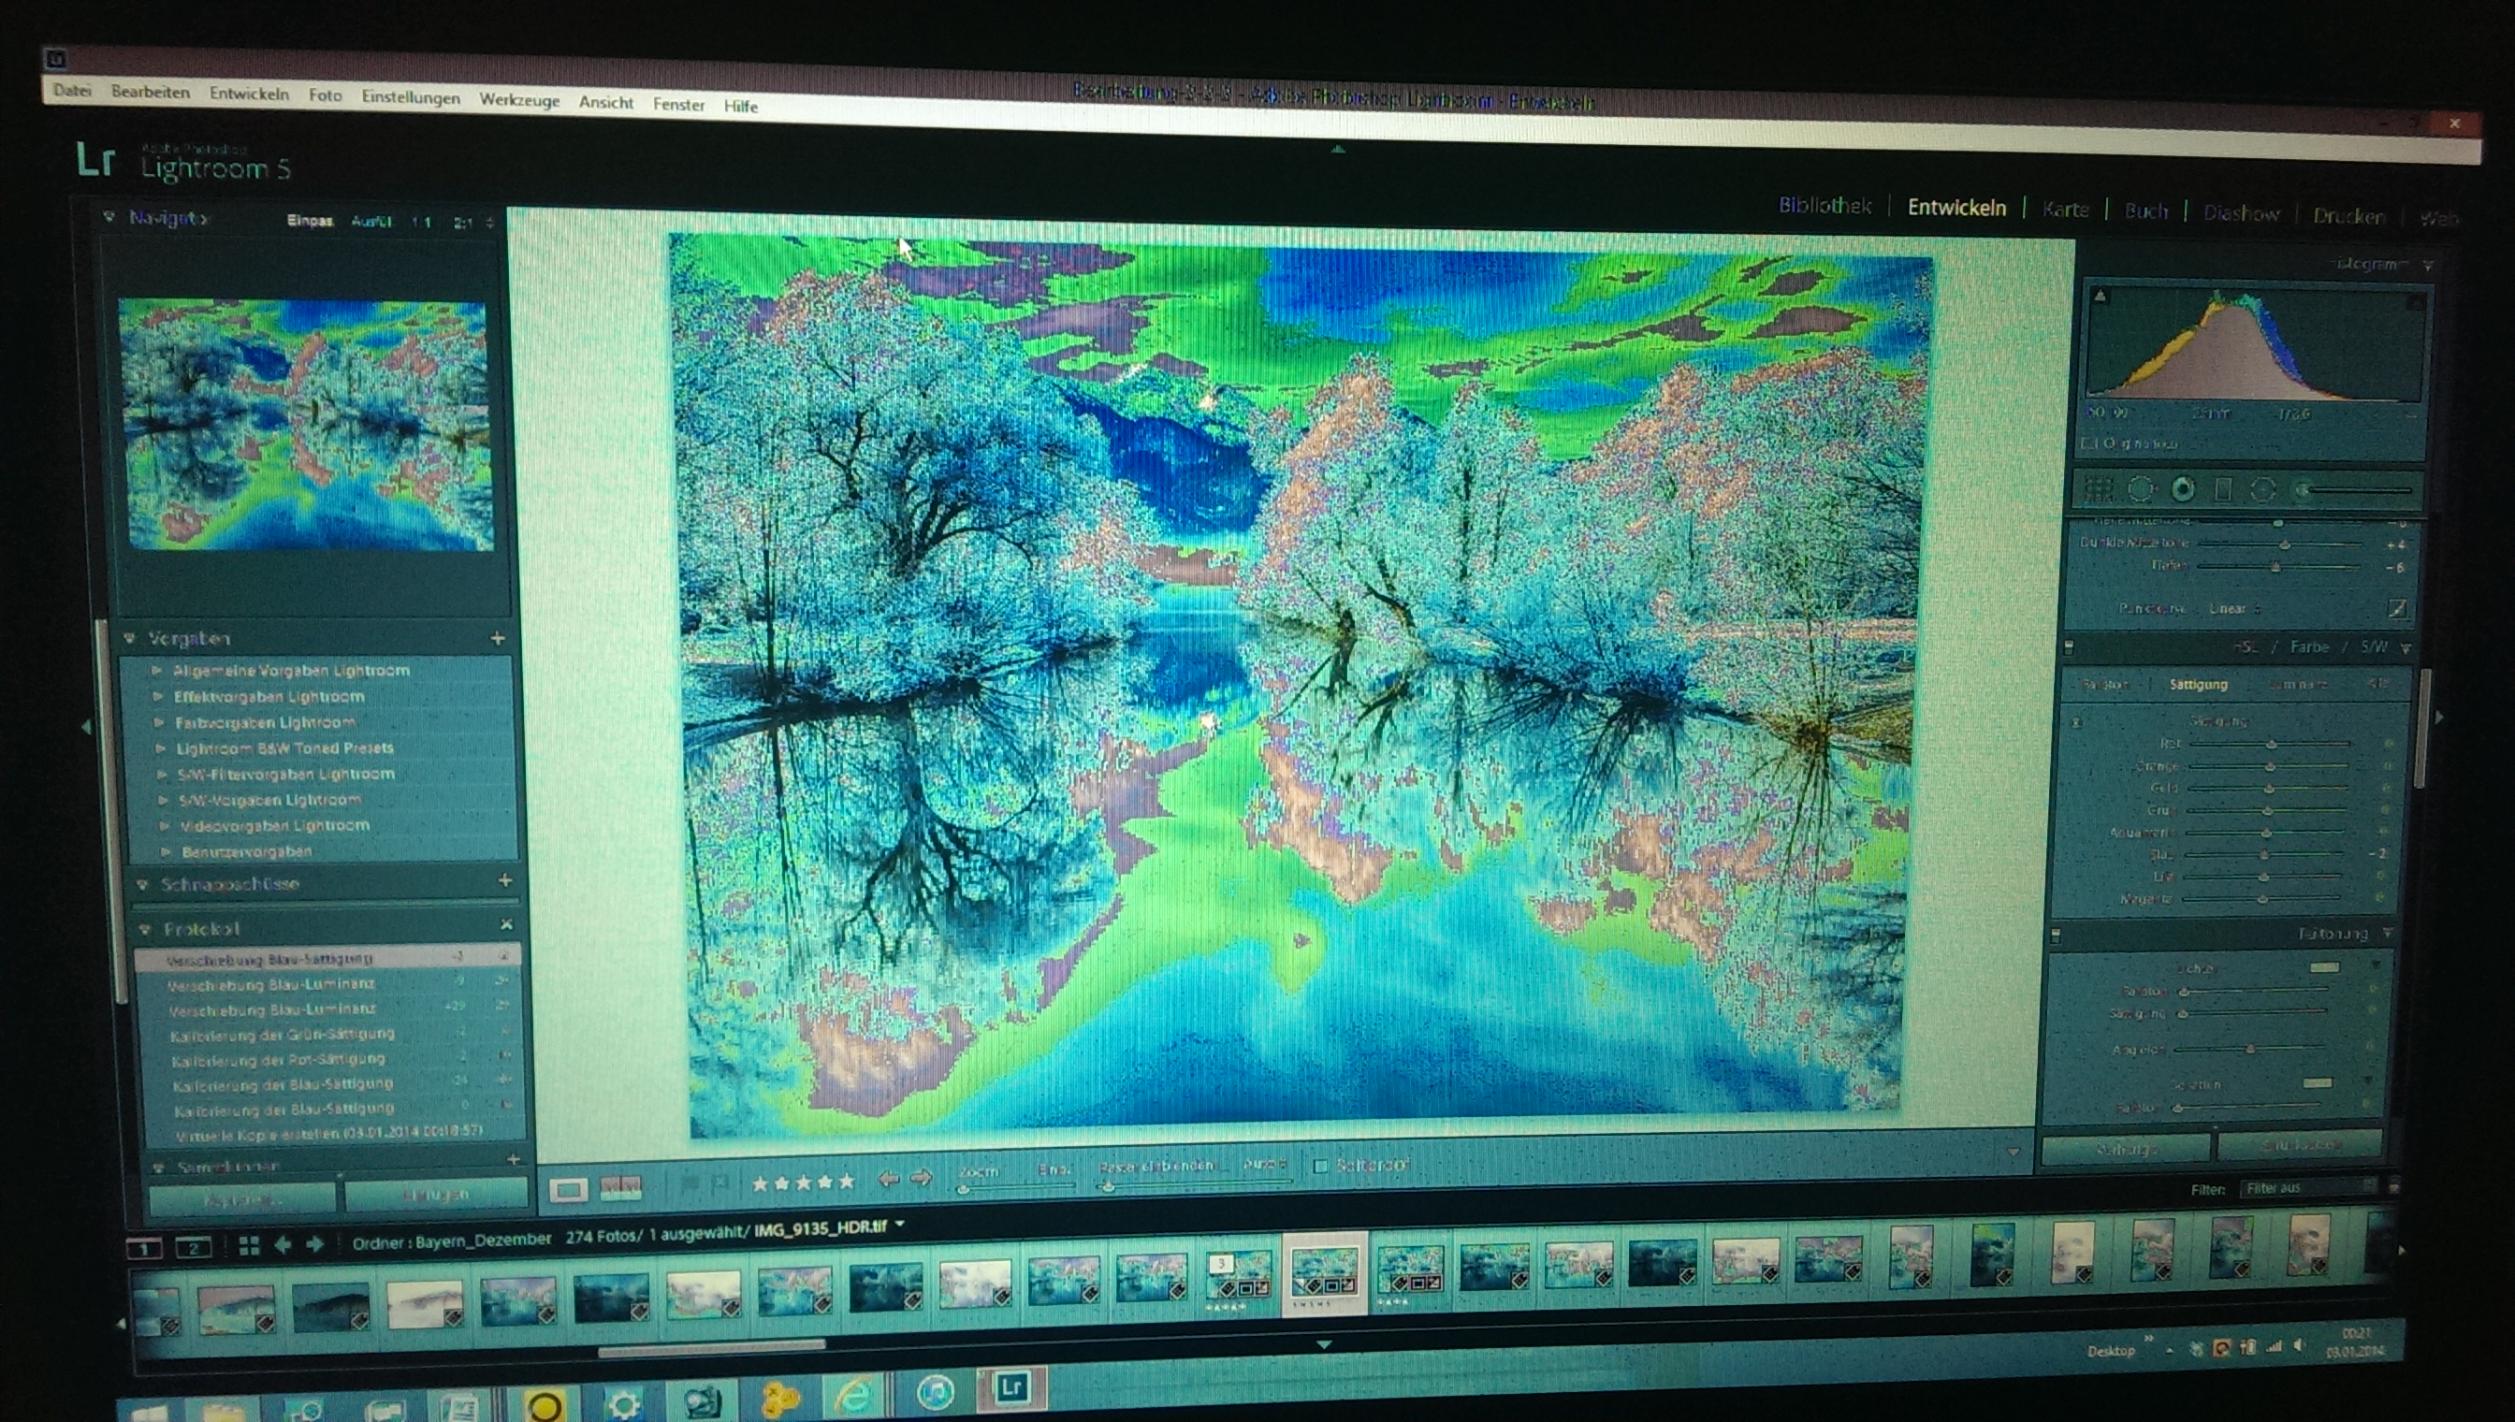Image resolution: width=2515 pixels, height=1422 pixels.
Task: Open grid view from filmstrip bar
Action: click(x=249, y=1244)
